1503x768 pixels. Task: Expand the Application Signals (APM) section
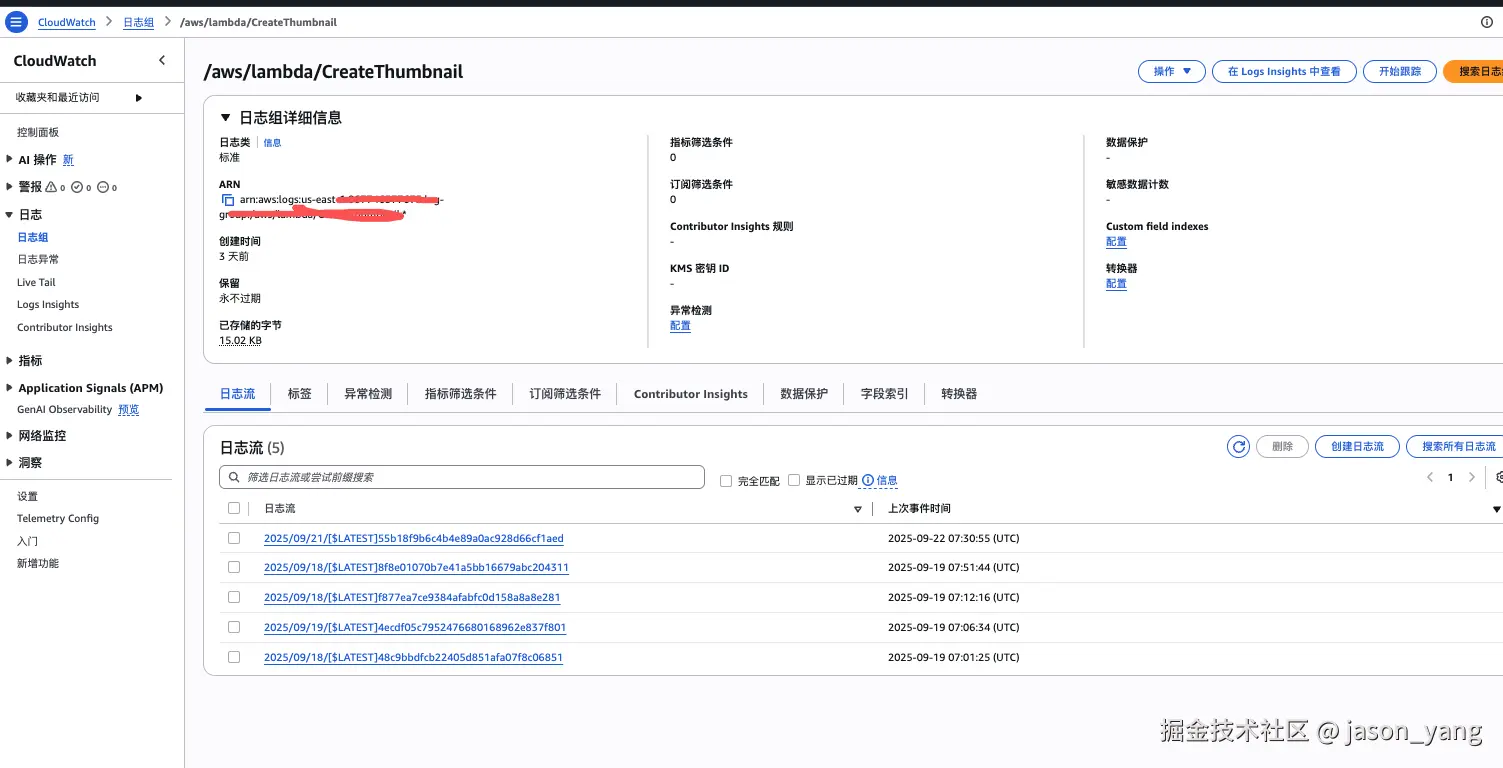click(x=10, y=388)
